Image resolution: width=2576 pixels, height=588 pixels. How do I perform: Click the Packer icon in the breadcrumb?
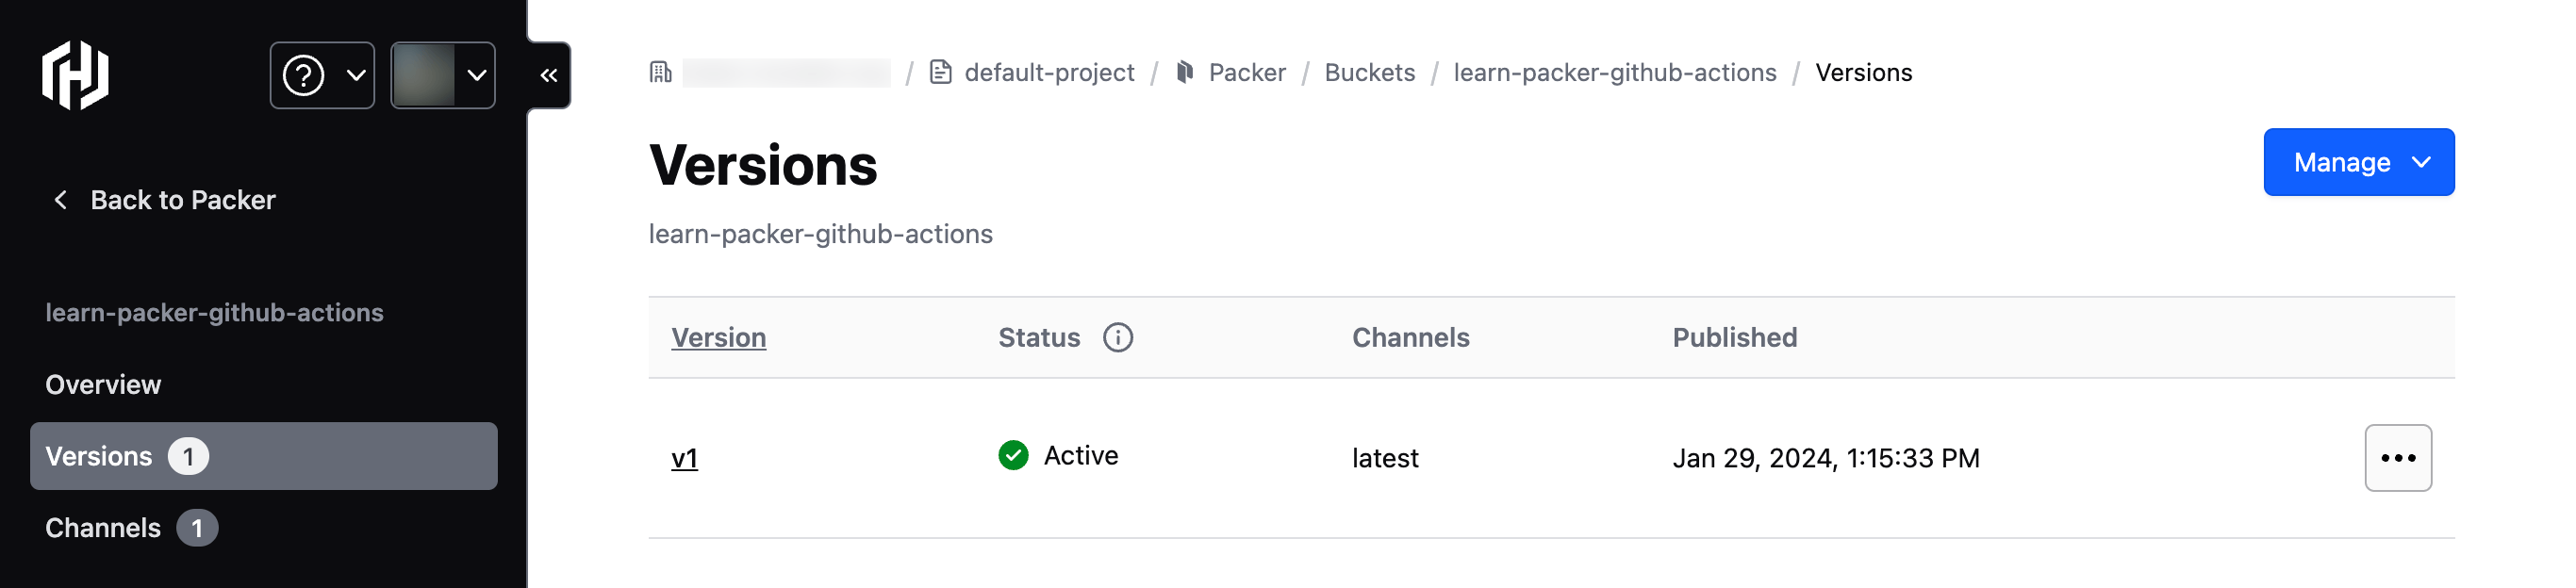point(1185,72)
